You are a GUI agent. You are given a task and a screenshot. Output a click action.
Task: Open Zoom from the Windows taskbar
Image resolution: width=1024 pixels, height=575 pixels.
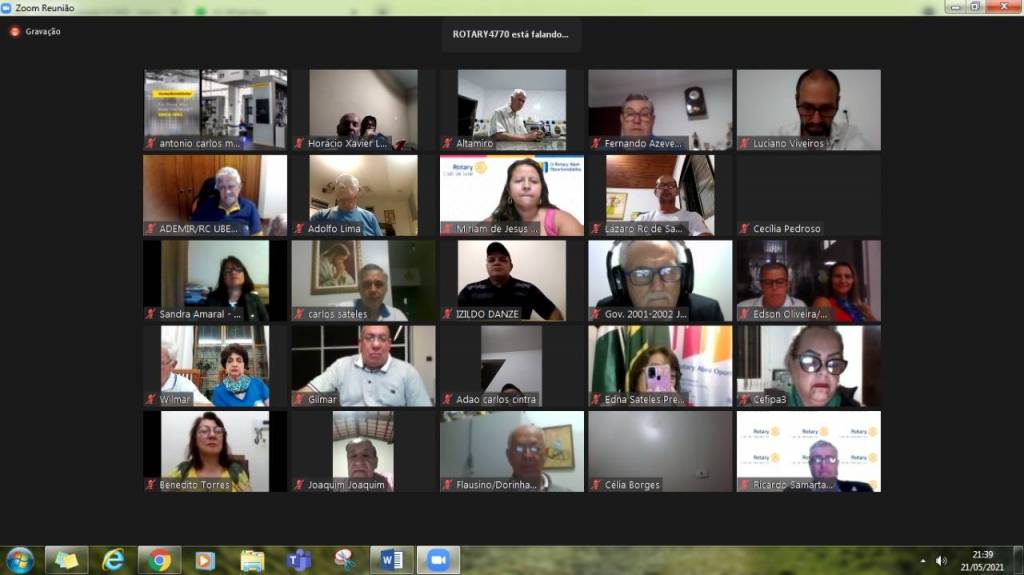(x=438, y=560)
